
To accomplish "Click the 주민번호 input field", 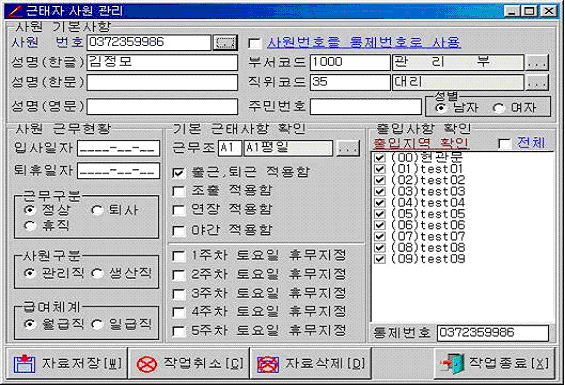I will tap(365, 107).
